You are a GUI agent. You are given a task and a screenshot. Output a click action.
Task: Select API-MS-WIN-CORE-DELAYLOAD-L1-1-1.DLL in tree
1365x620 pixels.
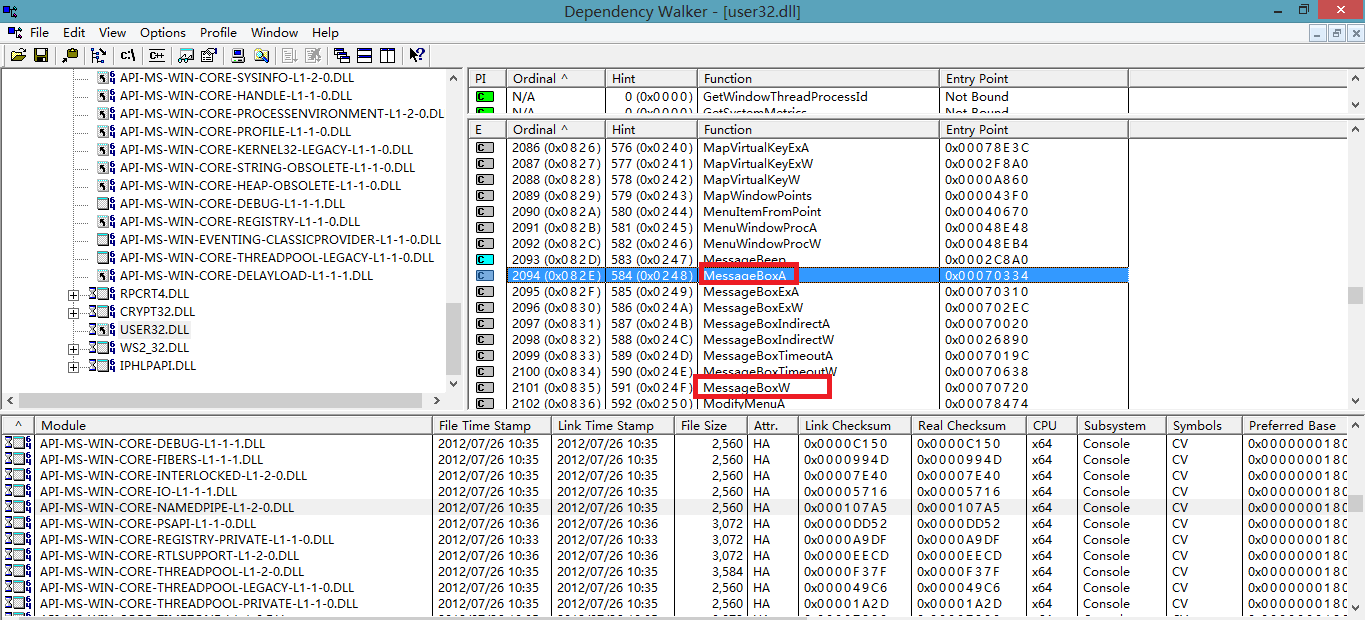point(246,275)
